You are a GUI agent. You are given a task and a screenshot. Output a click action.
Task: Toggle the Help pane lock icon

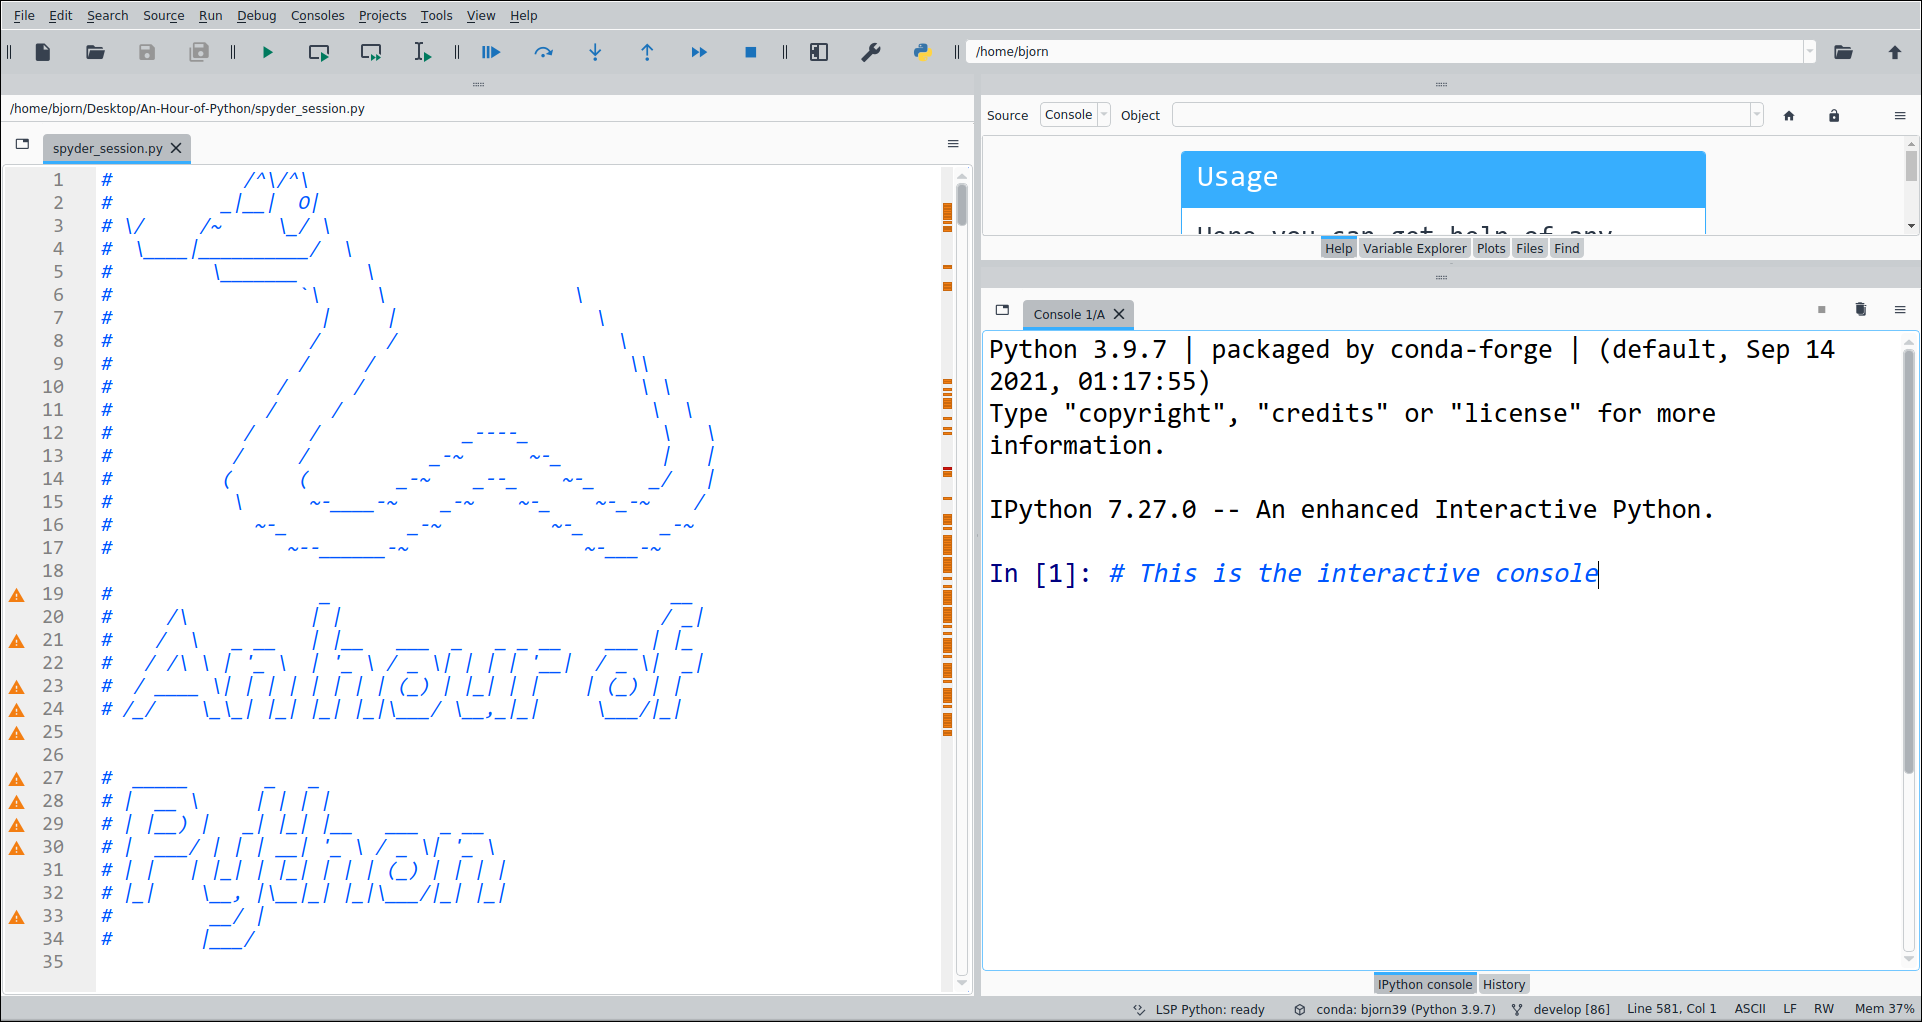click(x=1834, y=116)
